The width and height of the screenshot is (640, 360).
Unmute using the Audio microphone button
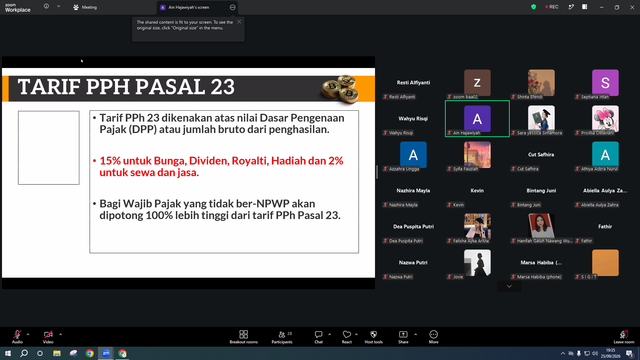click(17, 337)
